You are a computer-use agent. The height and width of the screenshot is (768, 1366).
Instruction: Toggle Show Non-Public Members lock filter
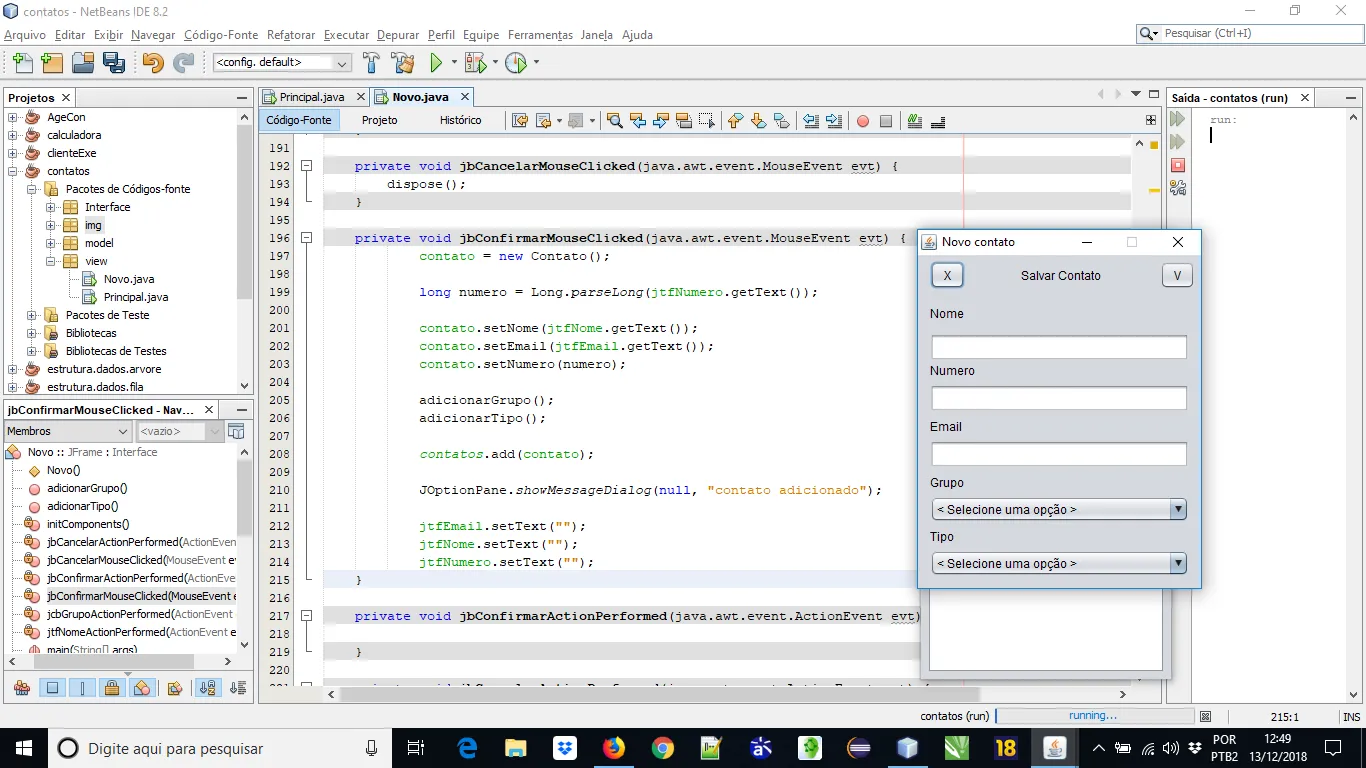pyautogui.click(x=112, y=688)
